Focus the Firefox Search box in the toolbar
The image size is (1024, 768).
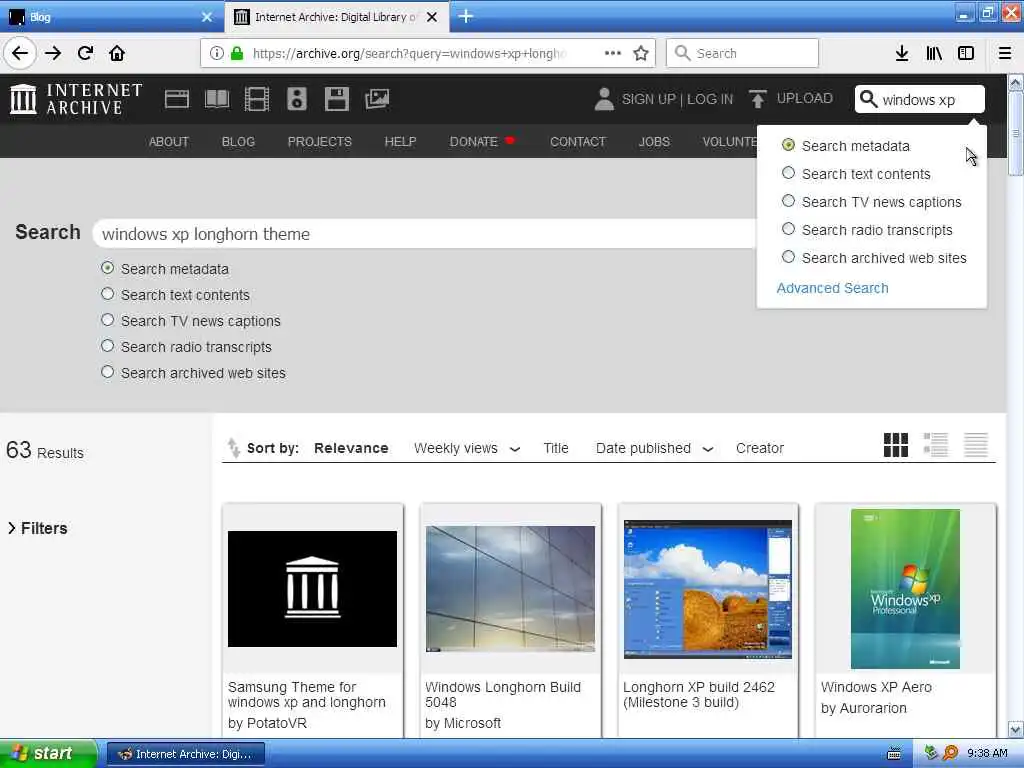[742, 54]
